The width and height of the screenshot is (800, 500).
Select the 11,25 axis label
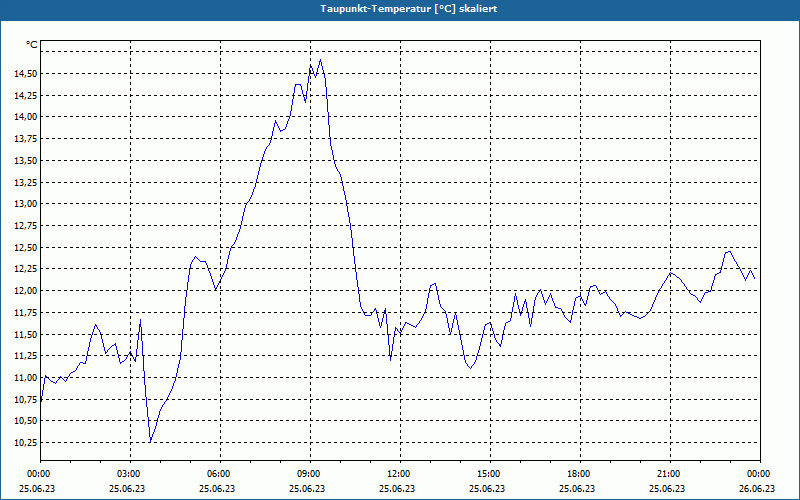tap(26, 356)
